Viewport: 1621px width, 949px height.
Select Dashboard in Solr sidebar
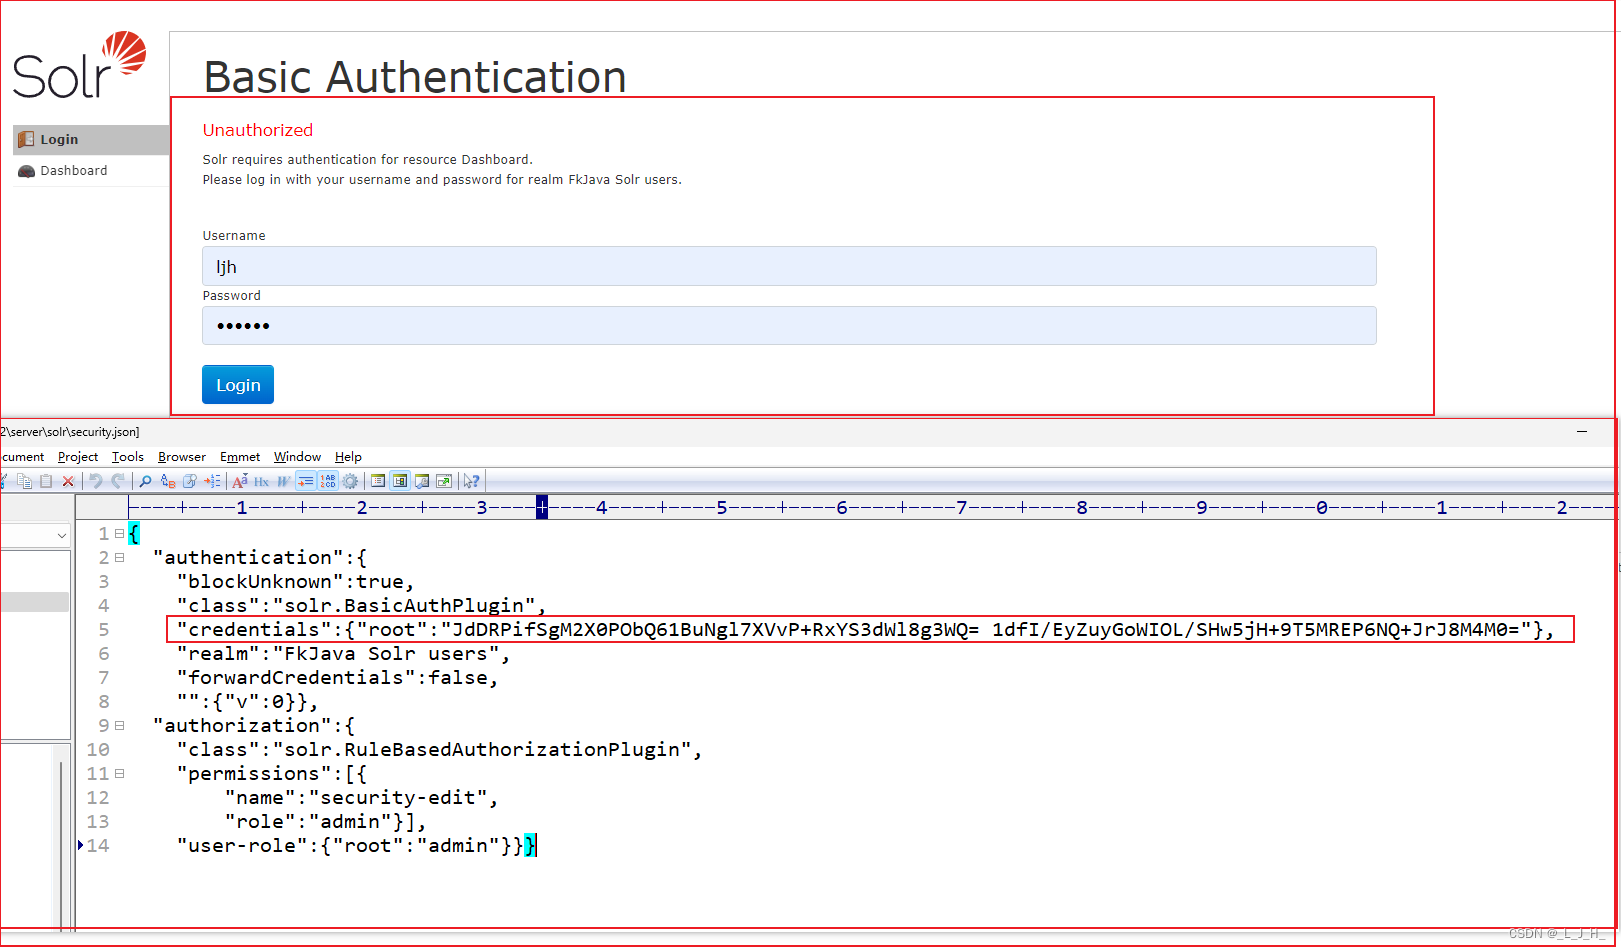point(91,171)
